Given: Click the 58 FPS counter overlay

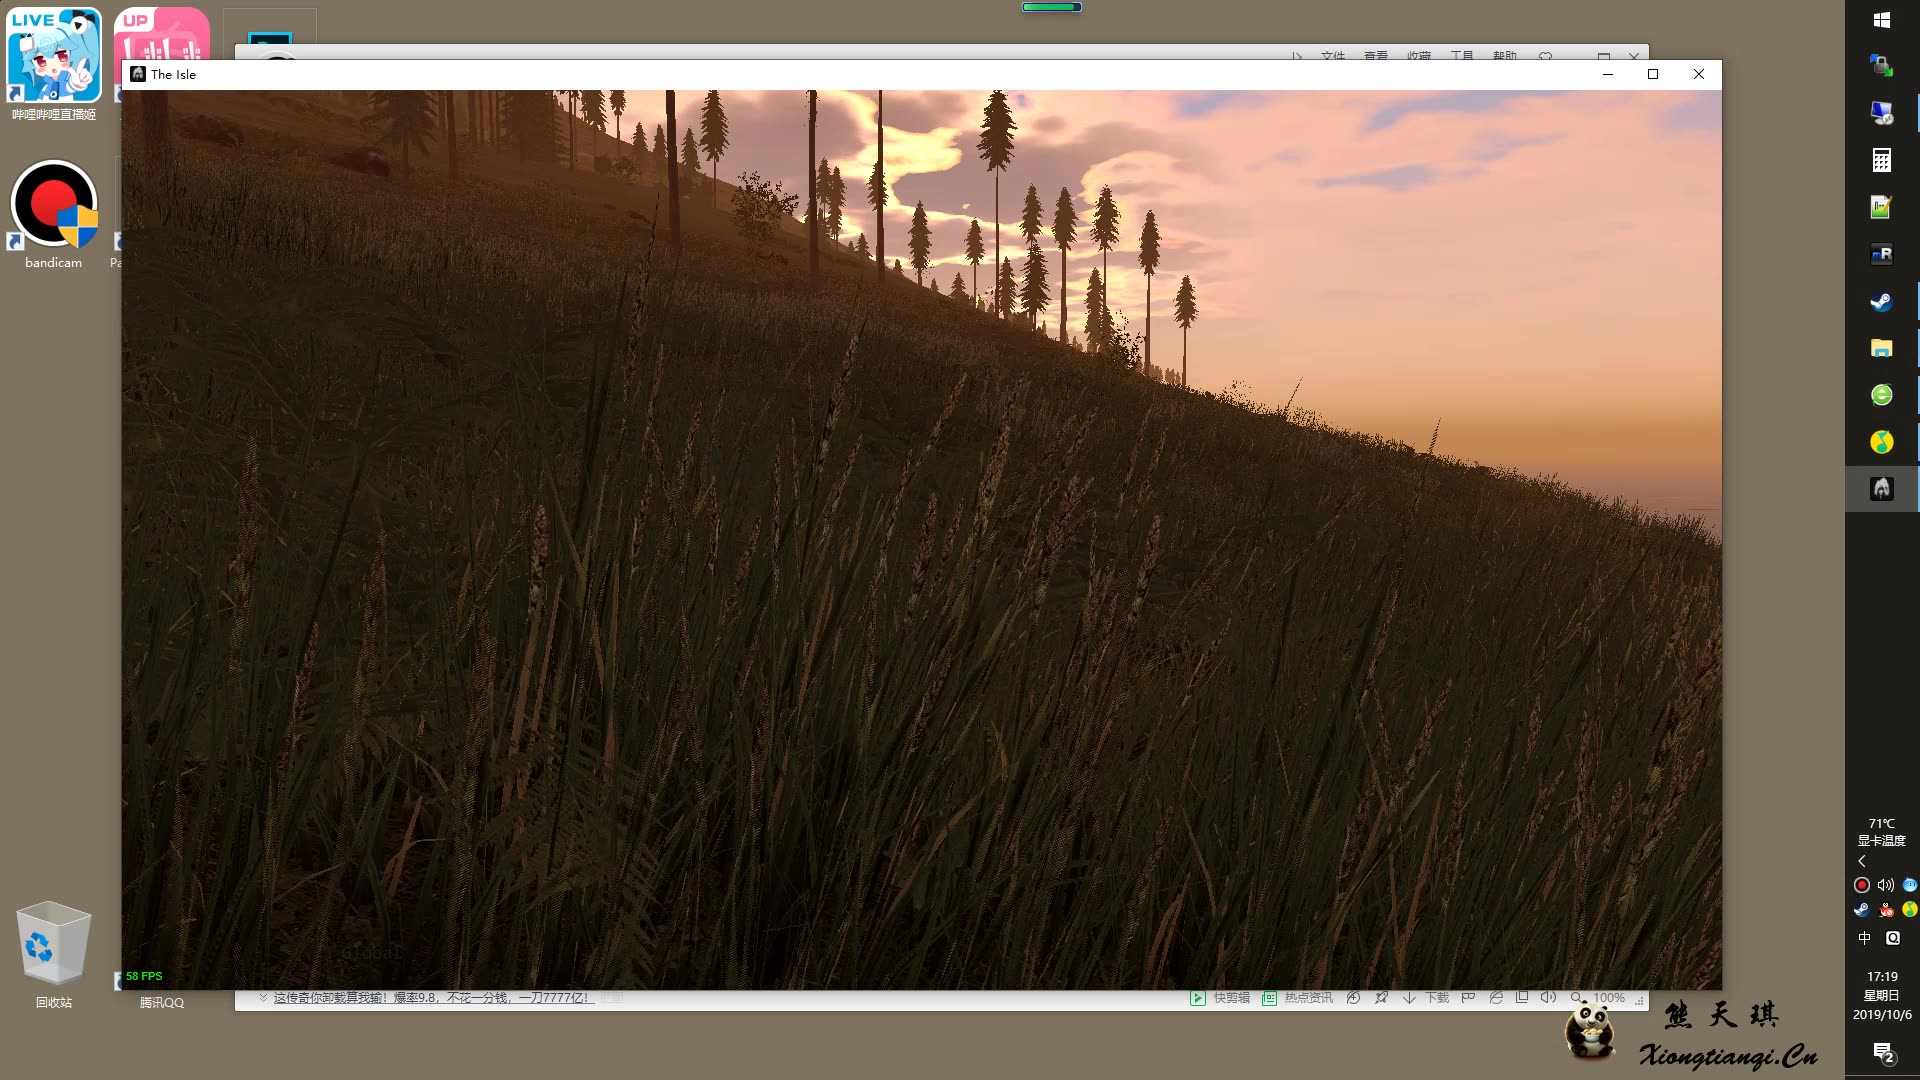Looking at the screenshot, I should click(144, 976).
